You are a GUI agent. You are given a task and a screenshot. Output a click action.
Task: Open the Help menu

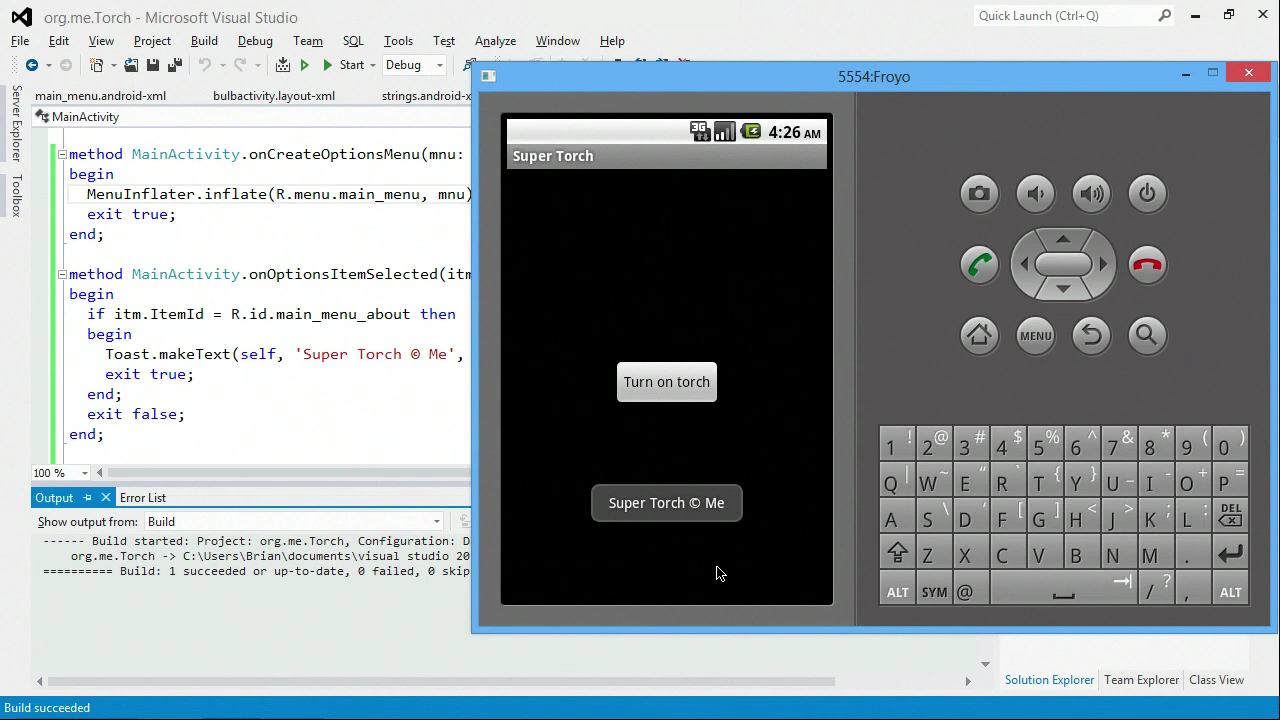point(612,41)
